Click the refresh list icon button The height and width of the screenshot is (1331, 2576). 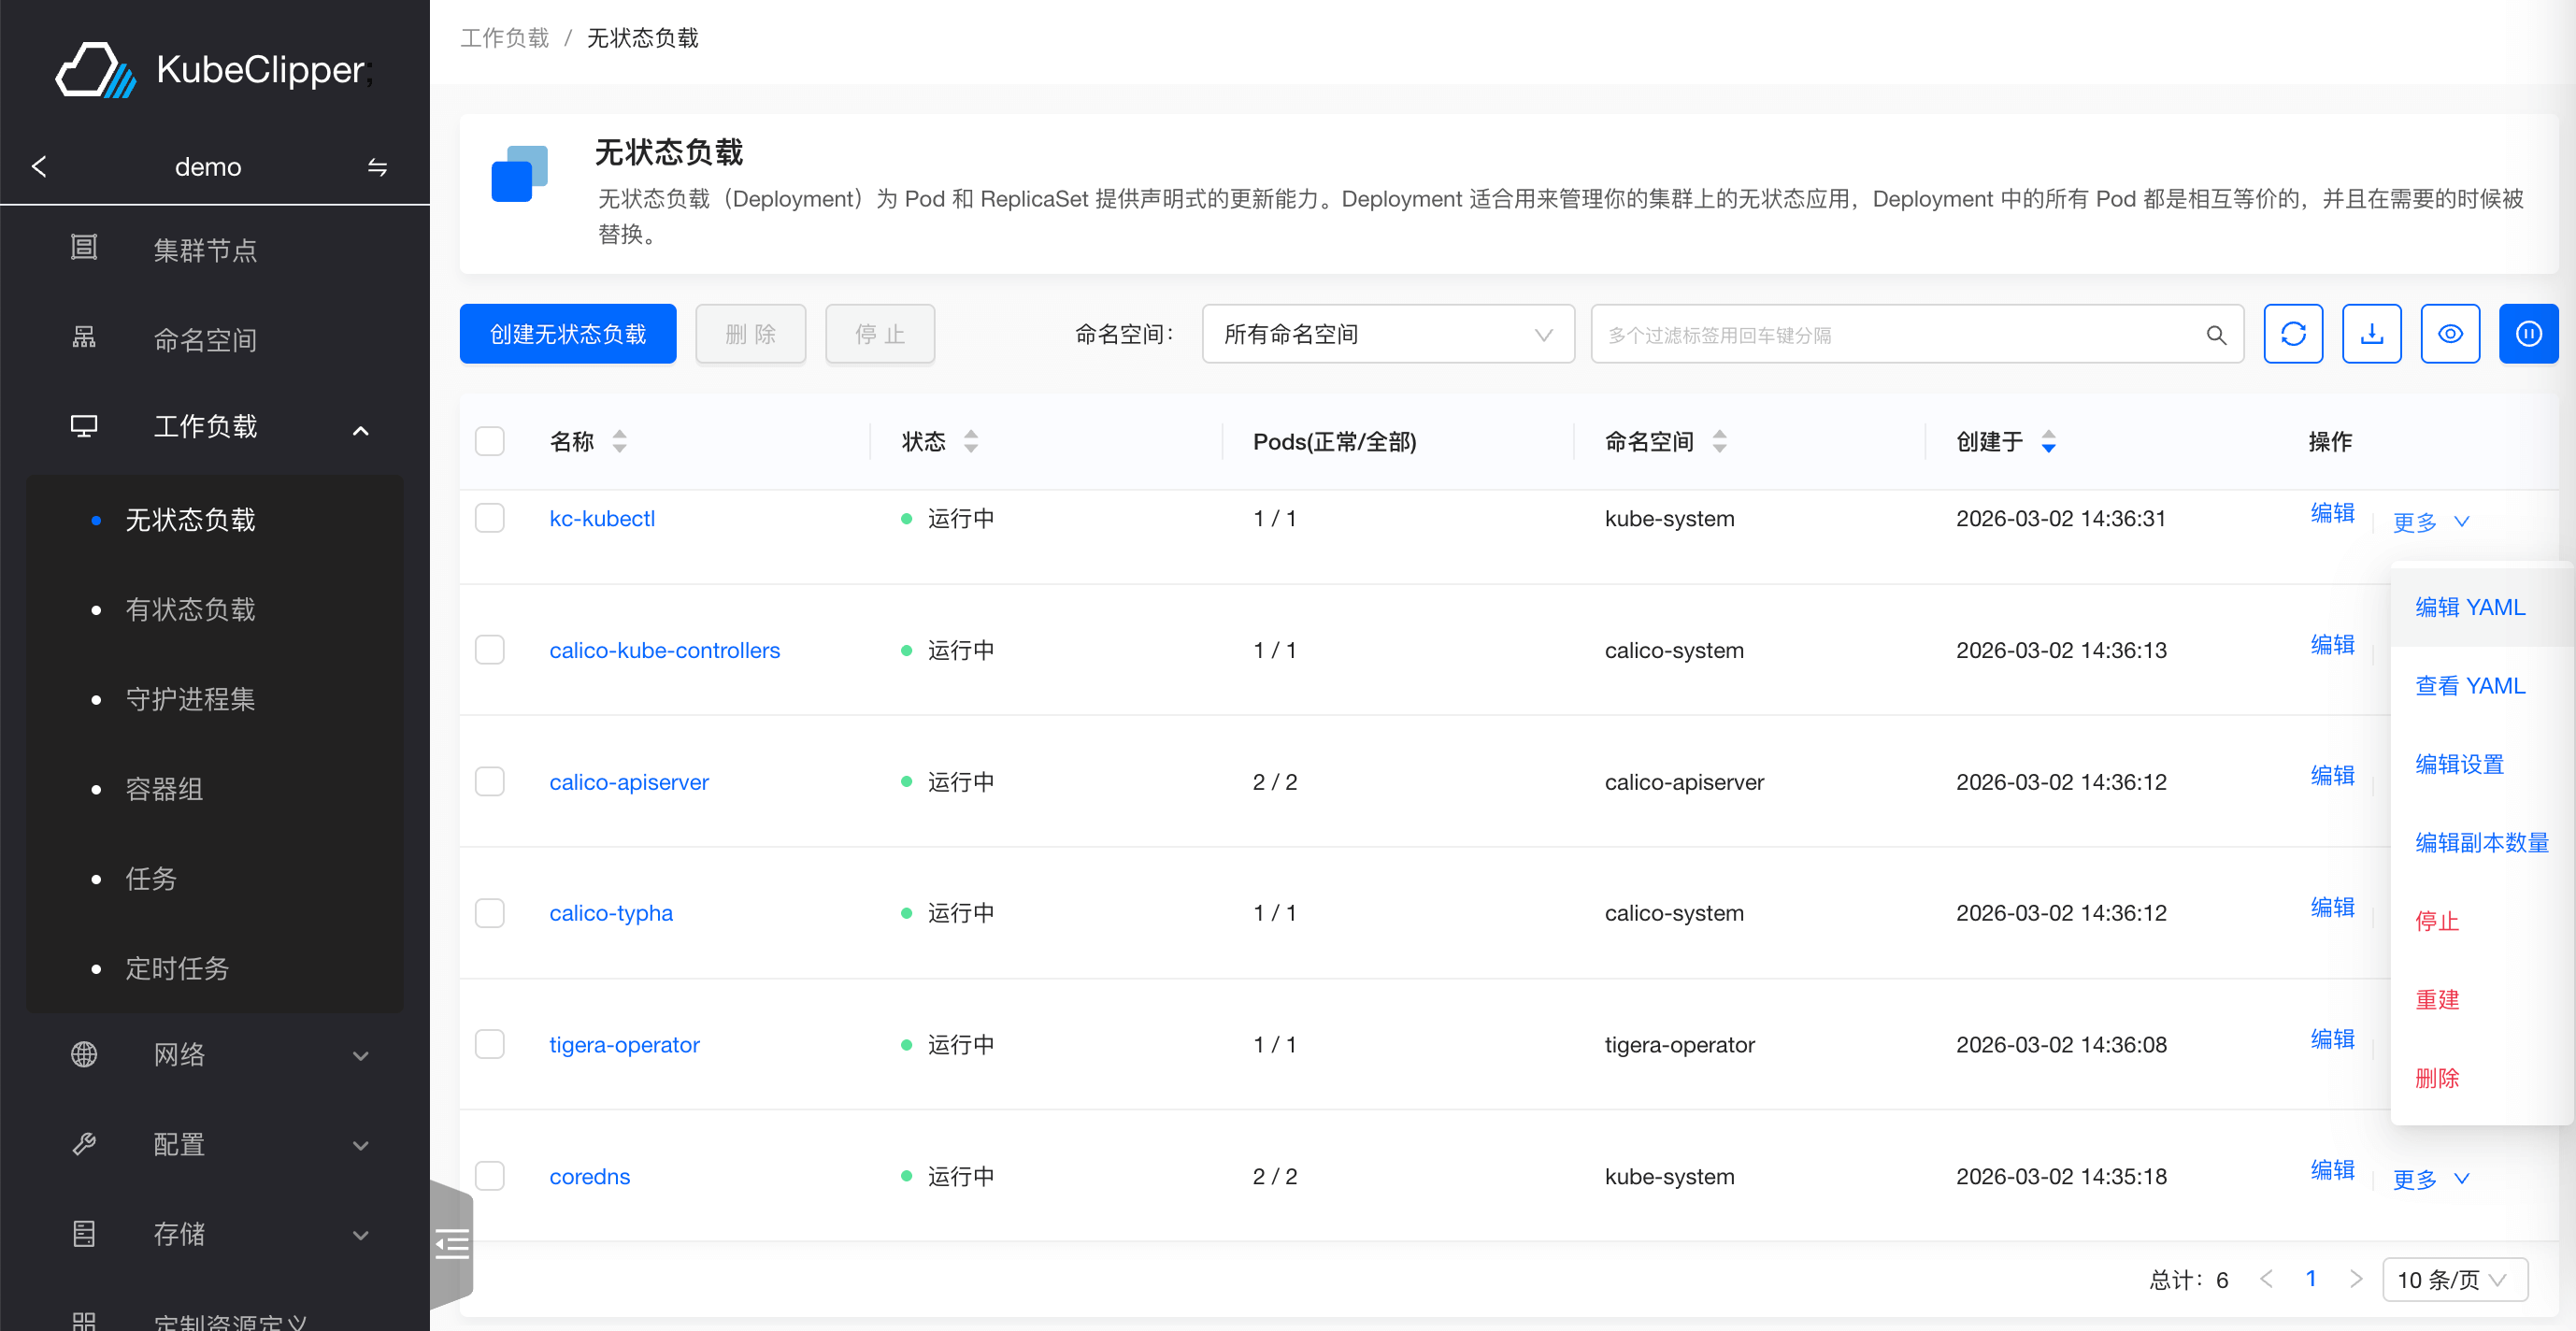coord(2292,334)
